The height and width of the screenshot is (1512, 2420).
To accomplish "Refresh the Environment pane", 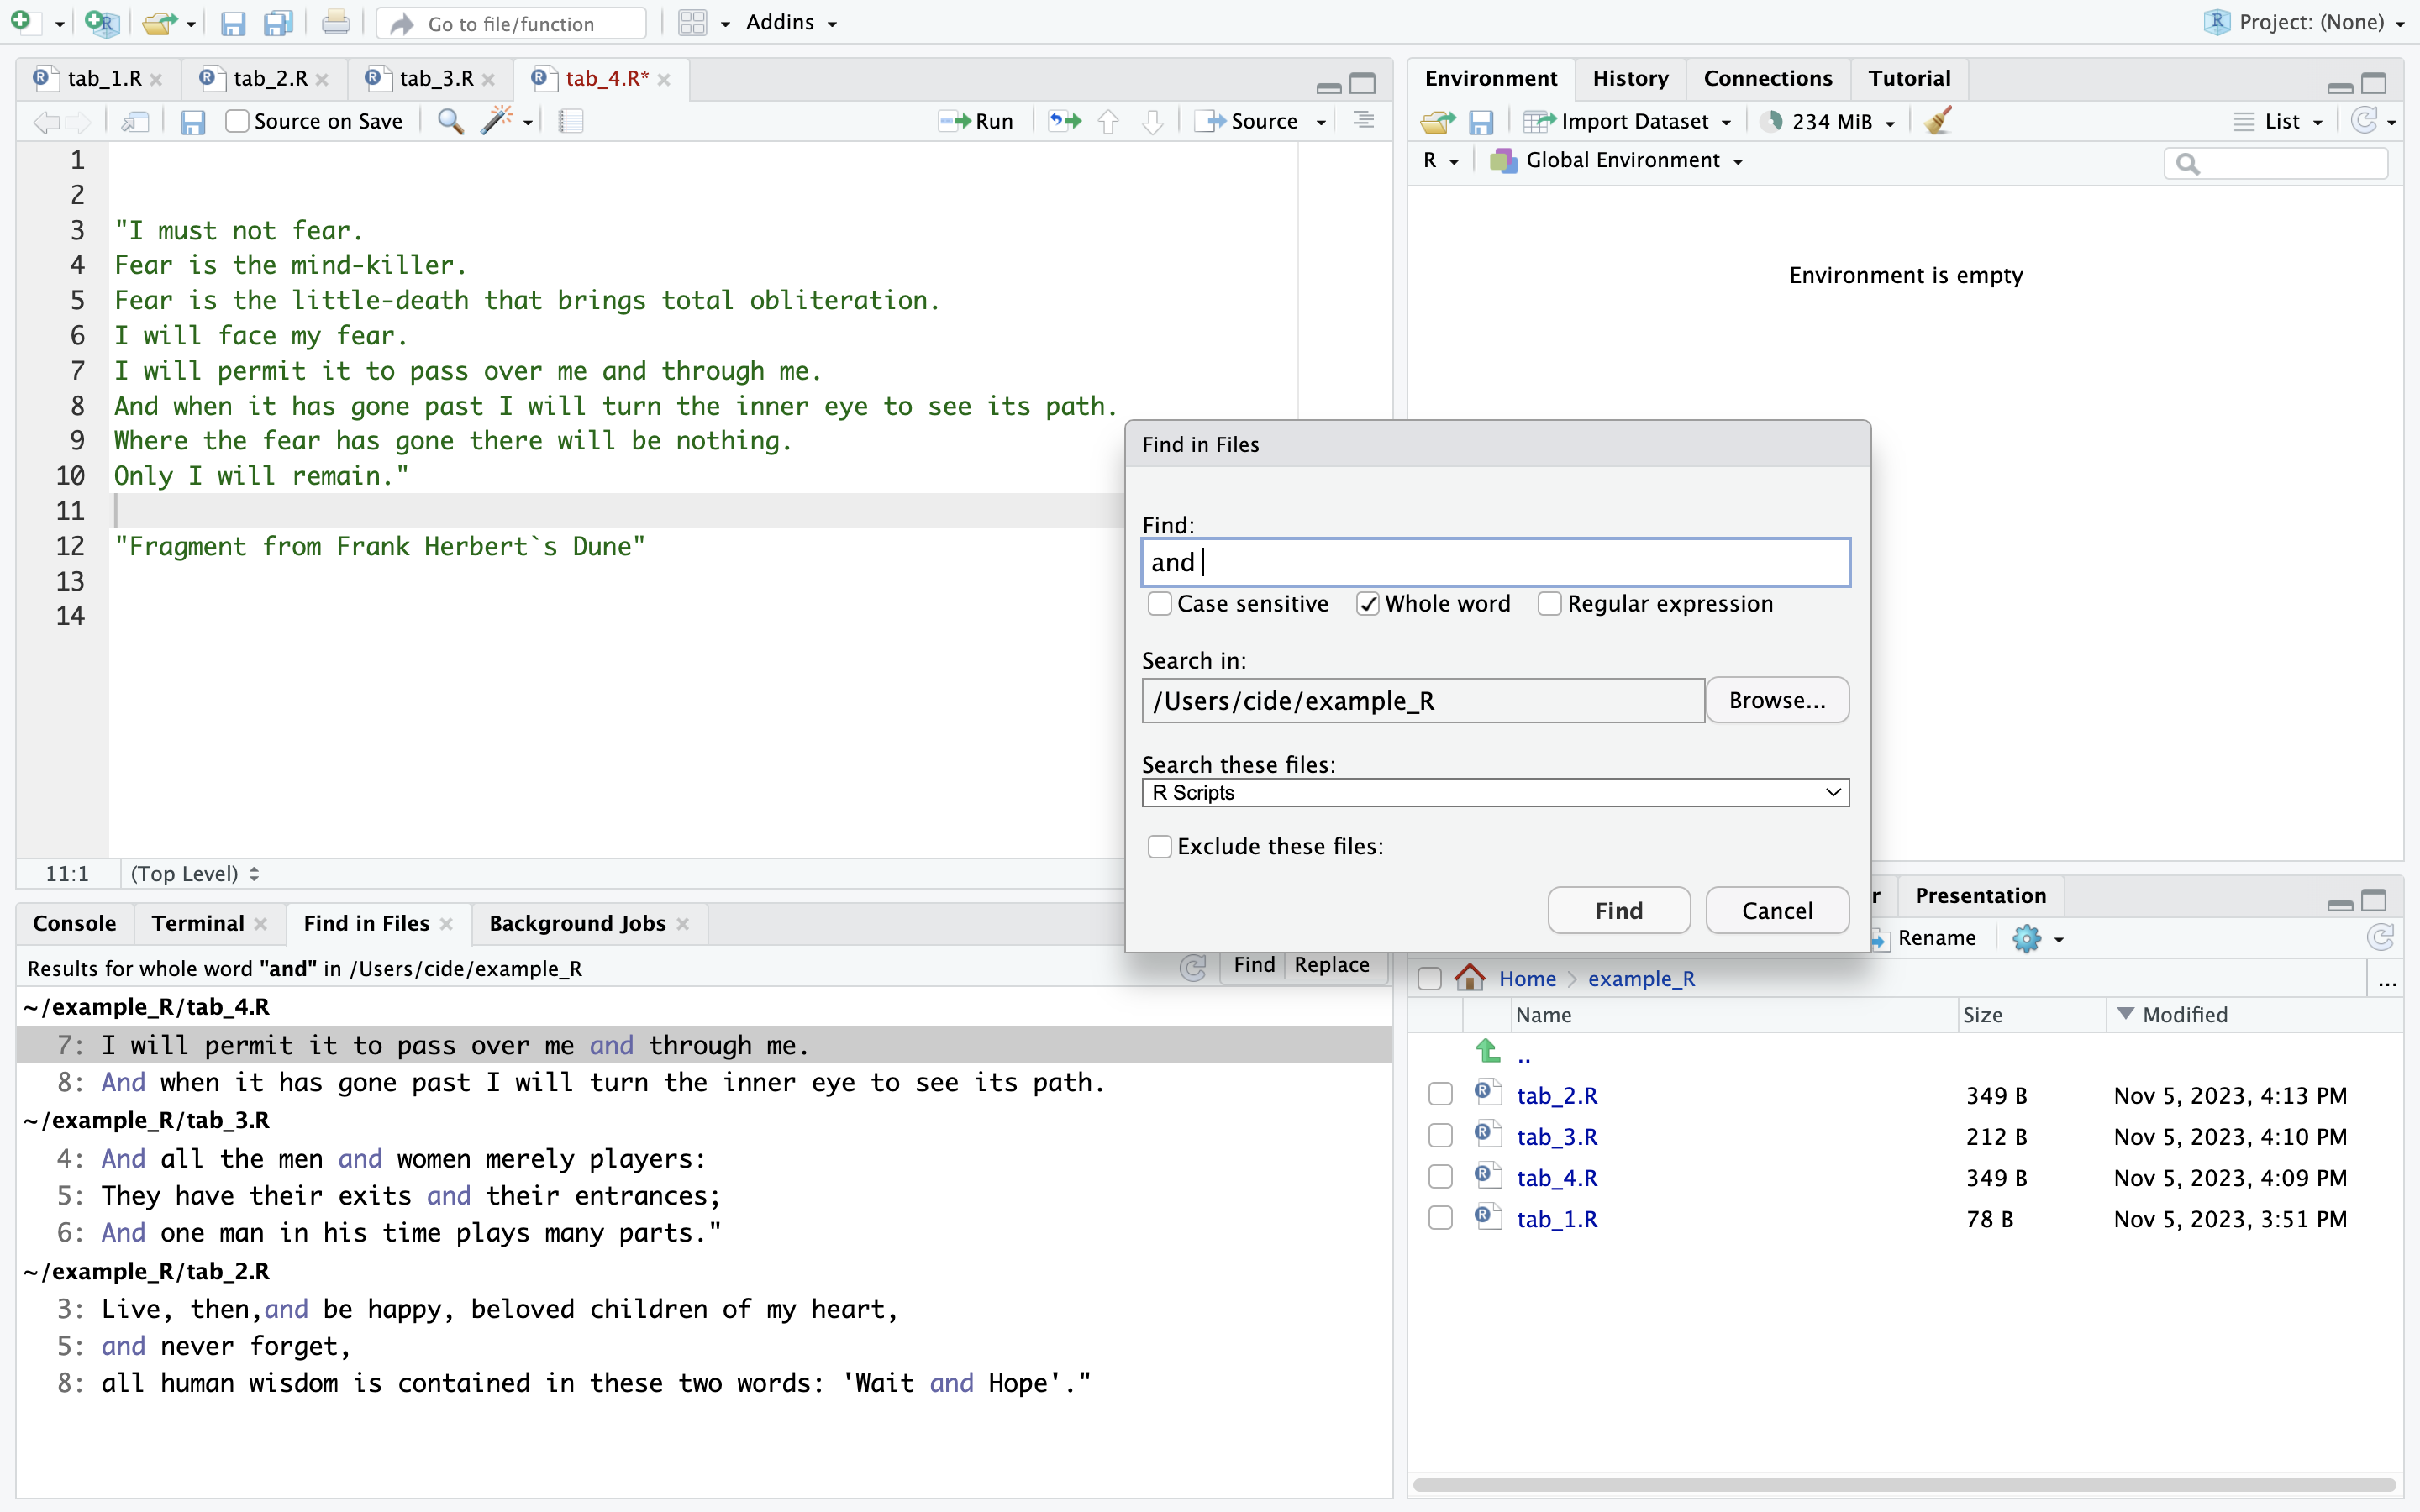I will [2364, 121].
